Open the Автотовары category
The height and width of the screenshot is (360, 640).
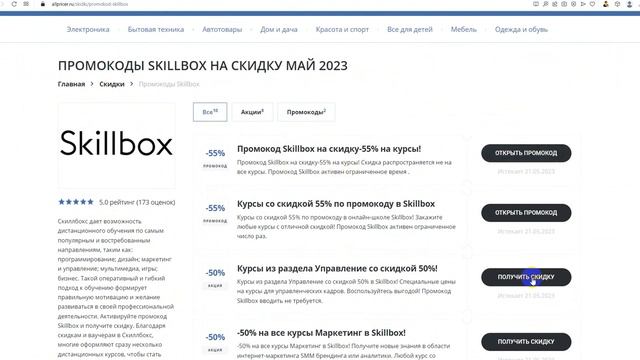click(x=222, y=29)
